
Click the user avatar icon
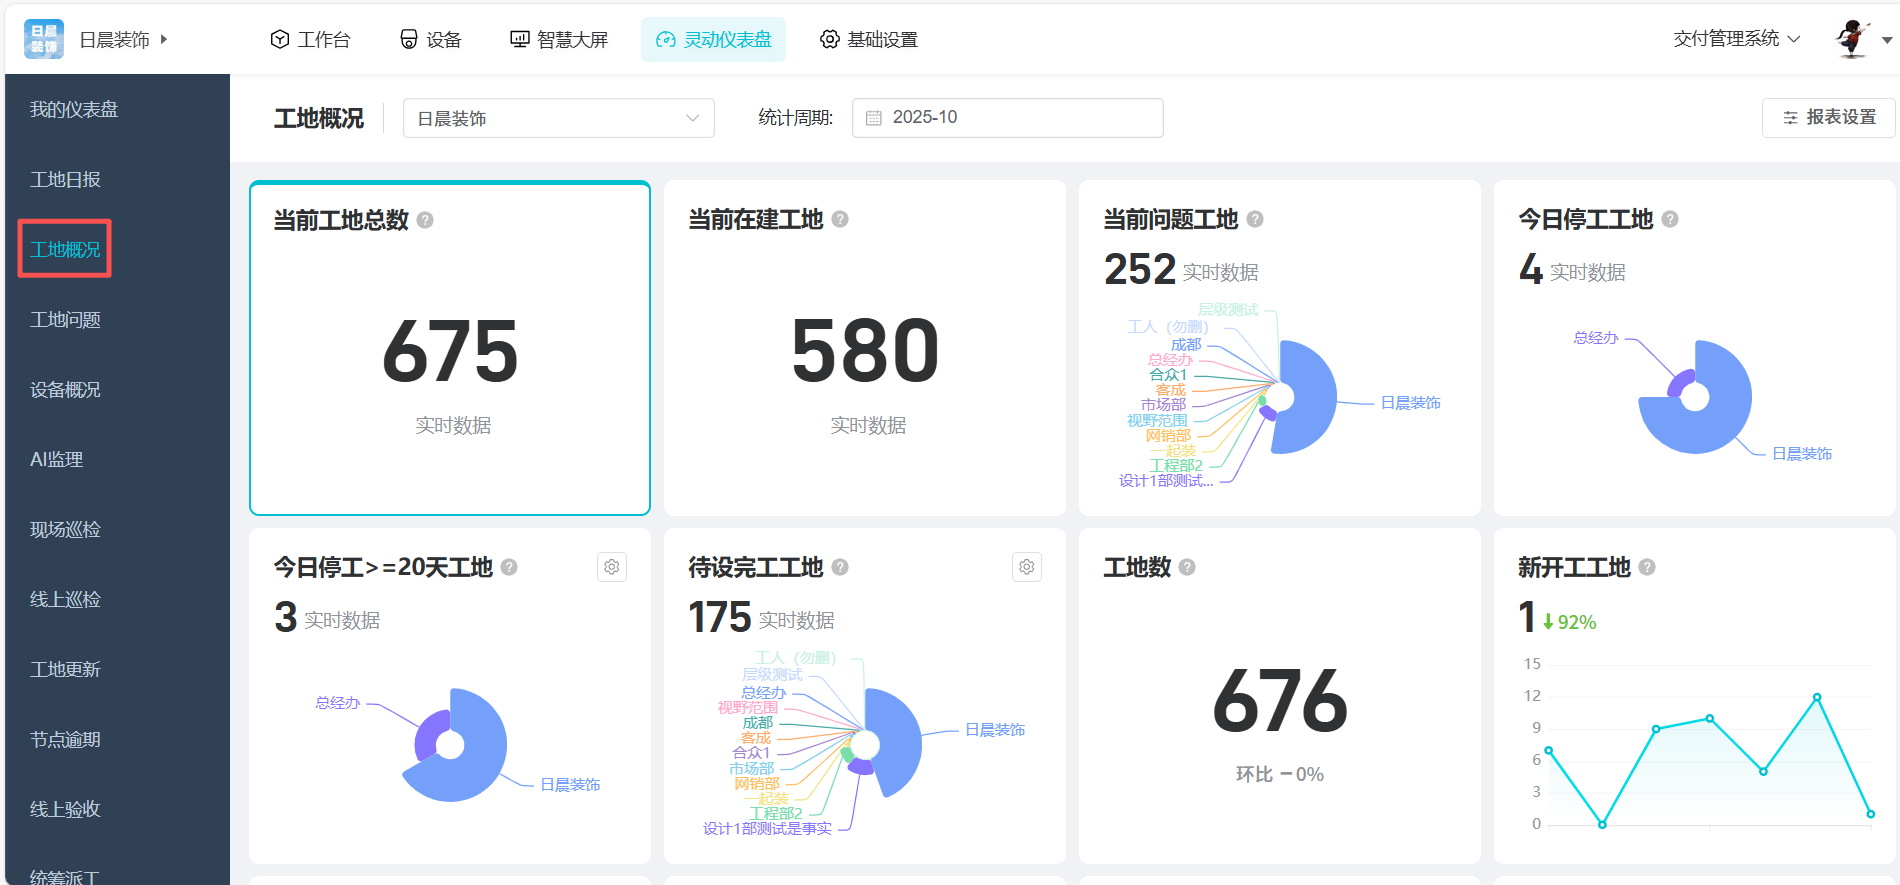1853,39
